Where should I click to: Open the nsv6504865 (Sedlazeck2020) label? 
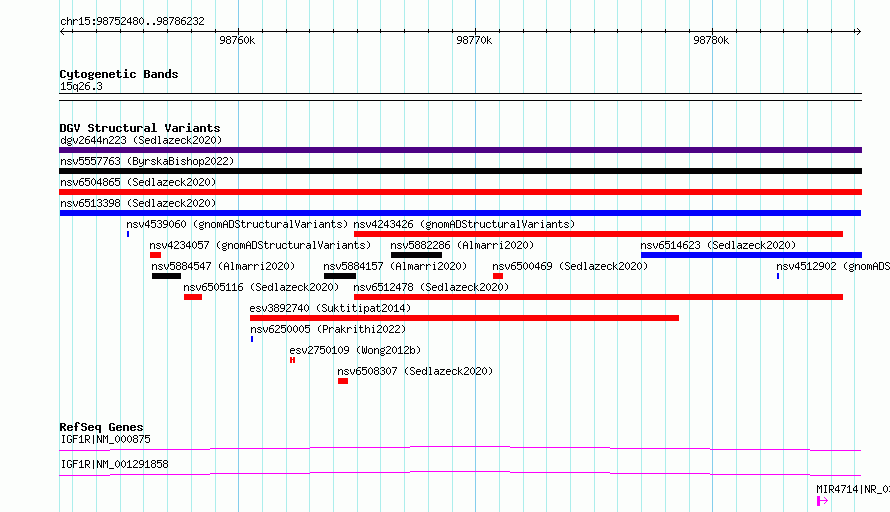tap(138, 182)
